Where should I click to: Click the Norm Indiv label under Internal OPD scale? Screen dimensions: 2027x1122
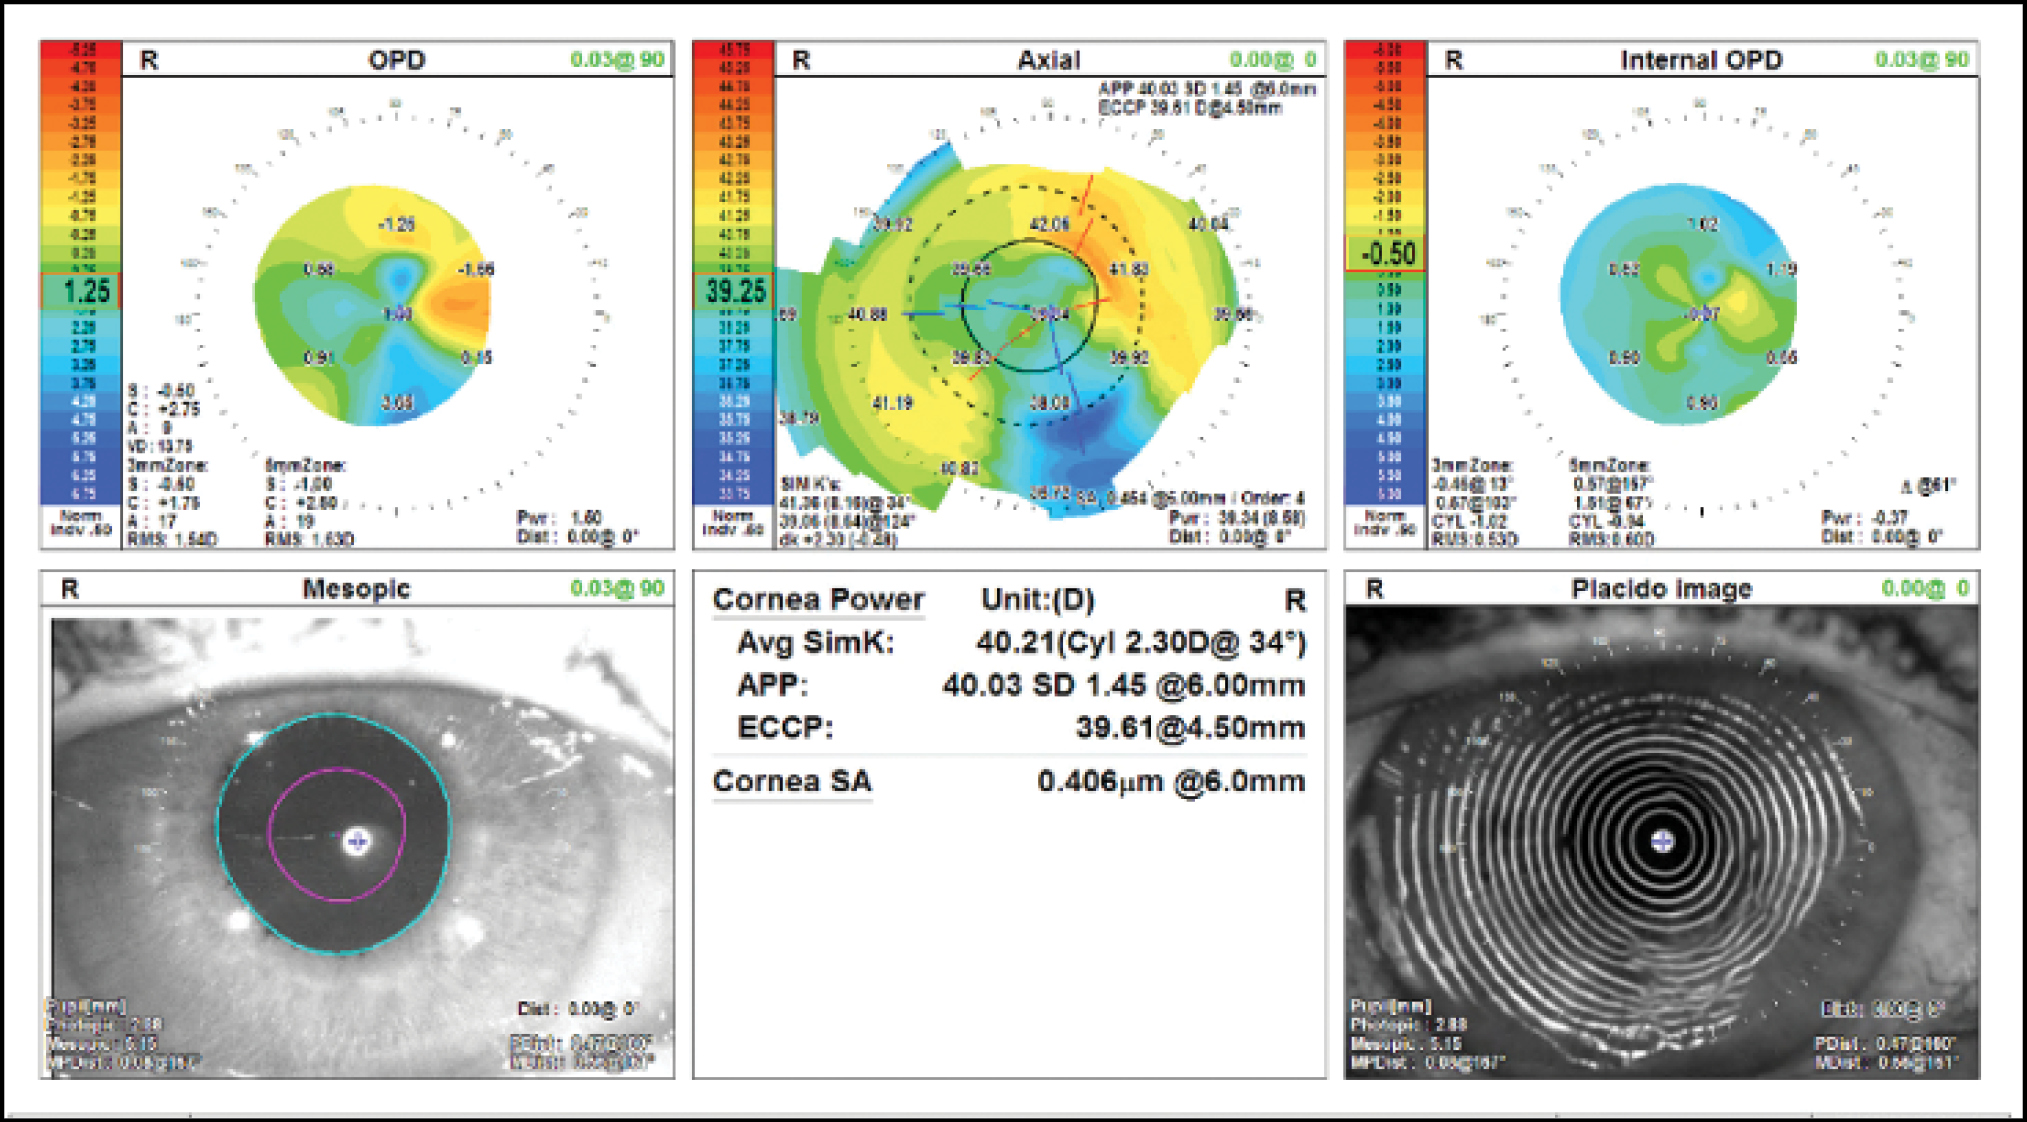(1385, 522)
